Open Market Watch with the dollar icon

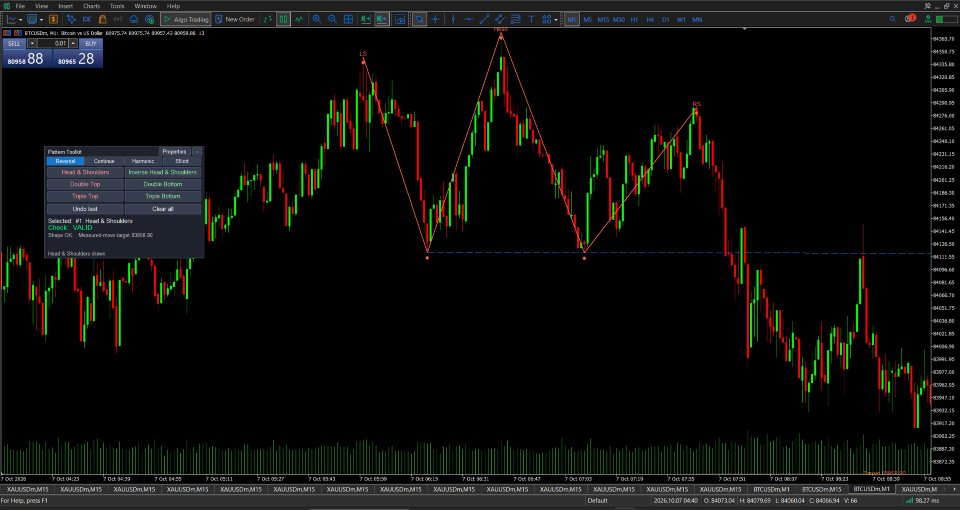click(53, 20)
